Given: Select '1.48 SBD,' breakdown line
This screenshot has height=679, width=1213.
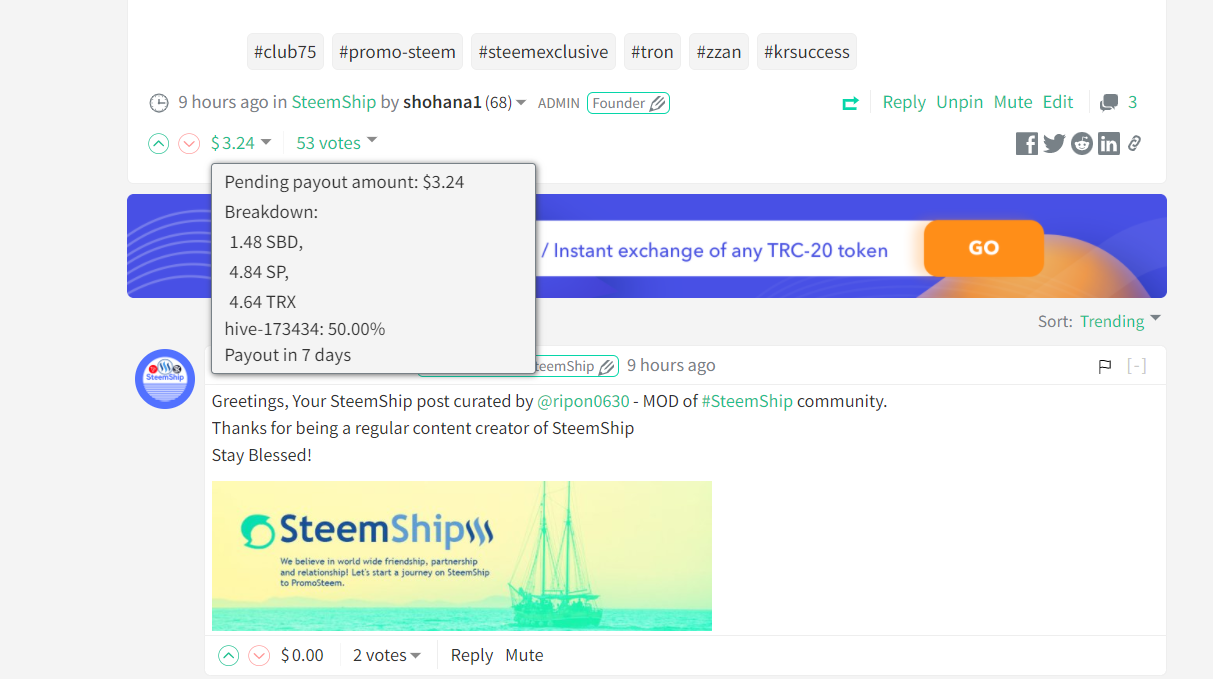Looking at the screenshot, I should point(266,242).
